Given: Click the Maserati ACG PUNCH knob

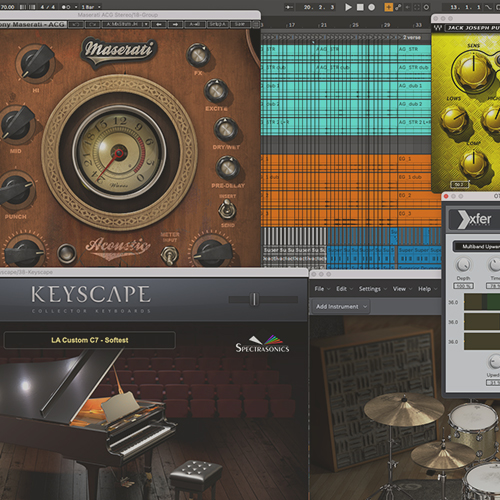Looking at the screenshot, I should 15,191.
